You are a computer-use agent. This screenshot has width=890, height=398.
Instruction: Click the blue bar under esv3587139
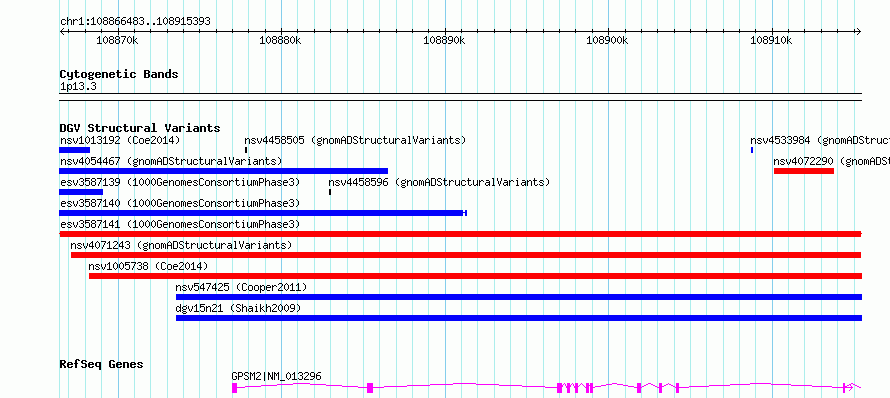tap(81, 192)
